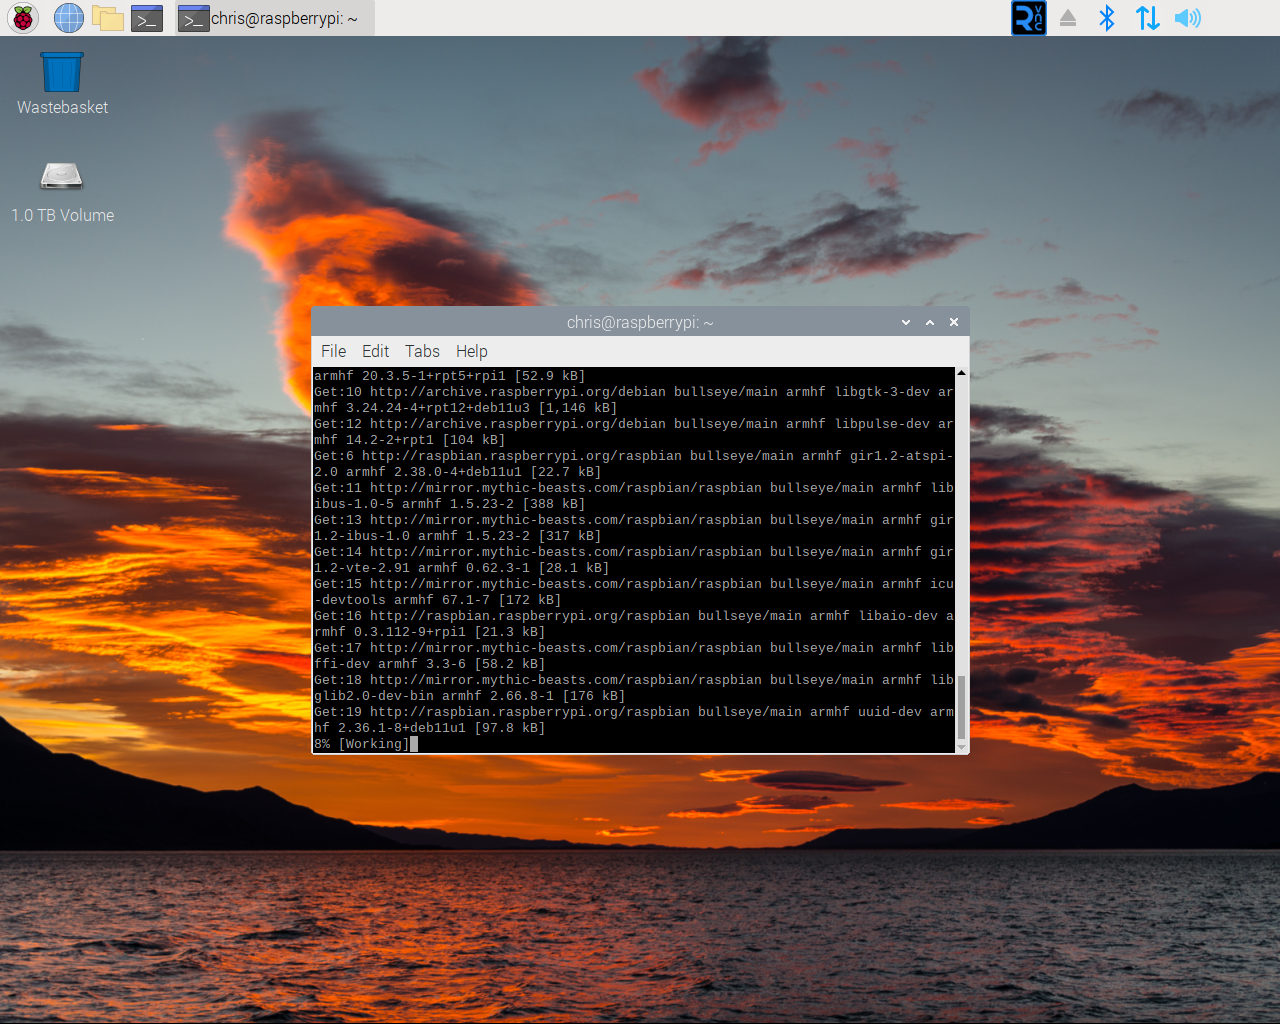Select the chris@raspberrypi taskbar window button
Viewport: 1280px width, 1024px height.
272,17
